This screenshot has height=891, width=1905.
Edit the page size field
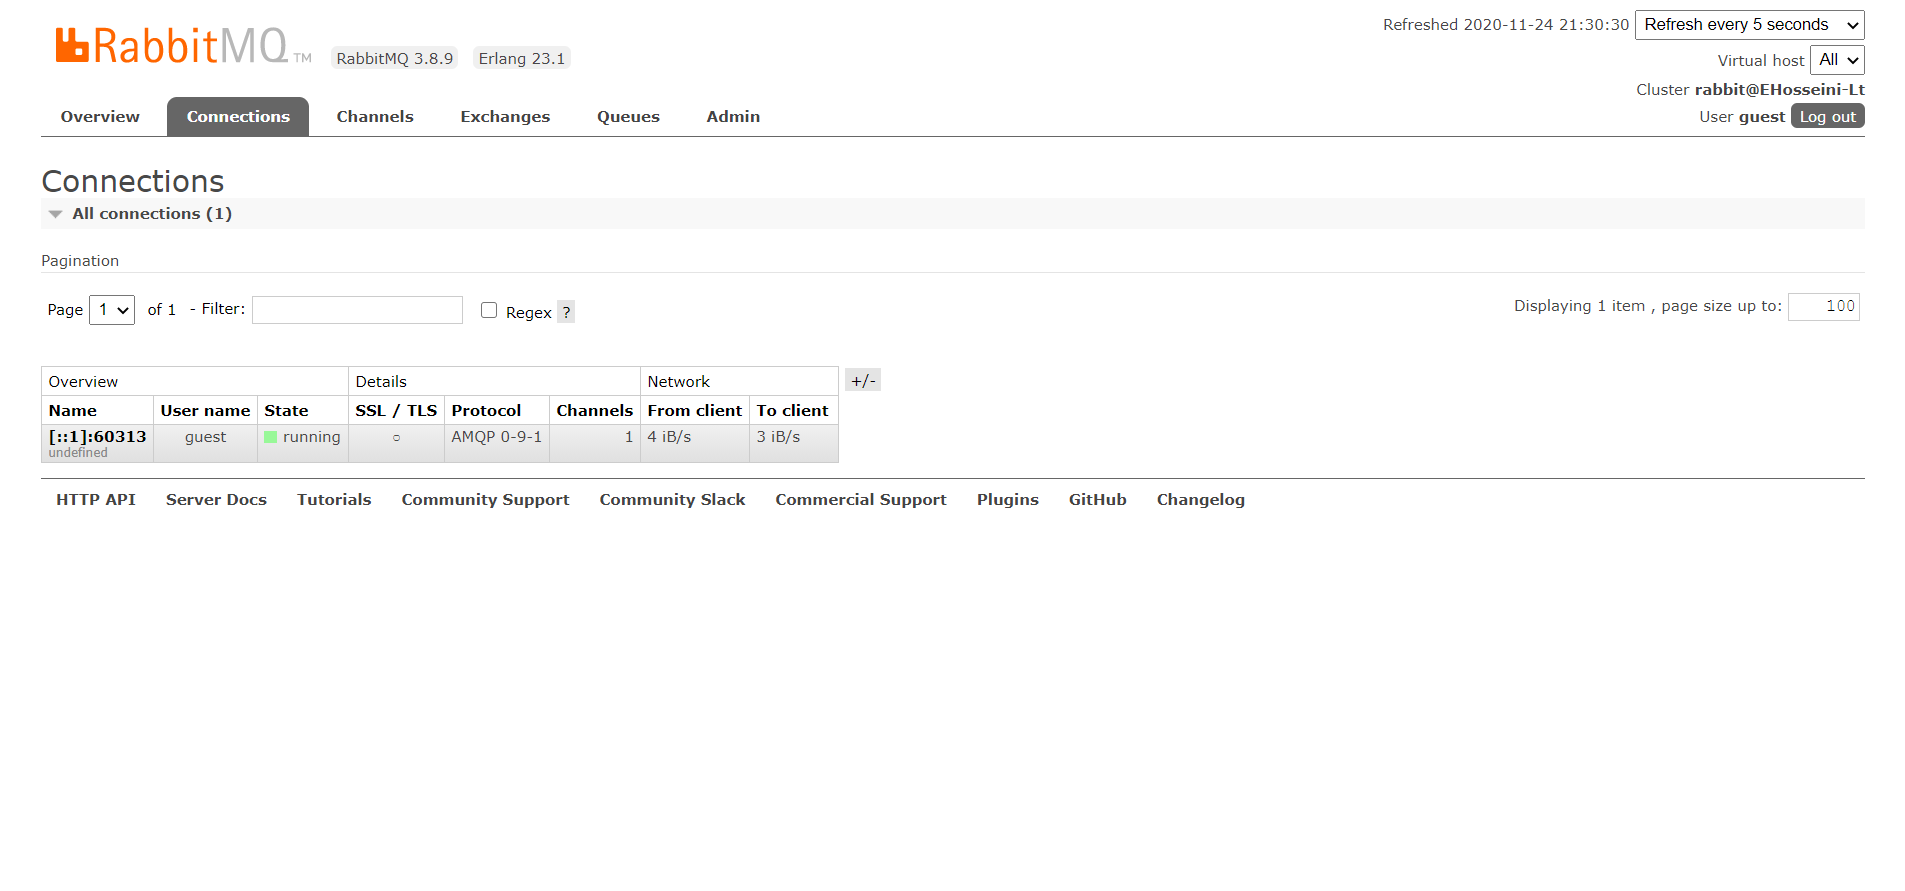click(1823, 306)
